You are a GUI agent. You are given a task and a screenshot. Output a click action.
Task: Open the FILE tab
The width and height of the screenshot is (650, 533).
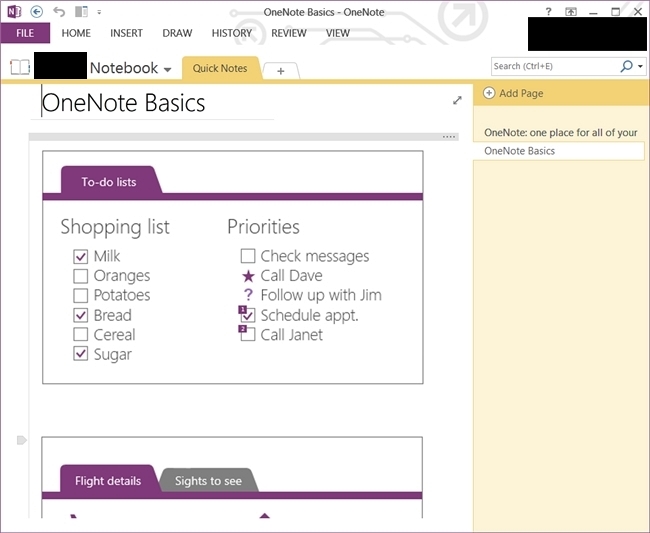click(x=25, y=33)
